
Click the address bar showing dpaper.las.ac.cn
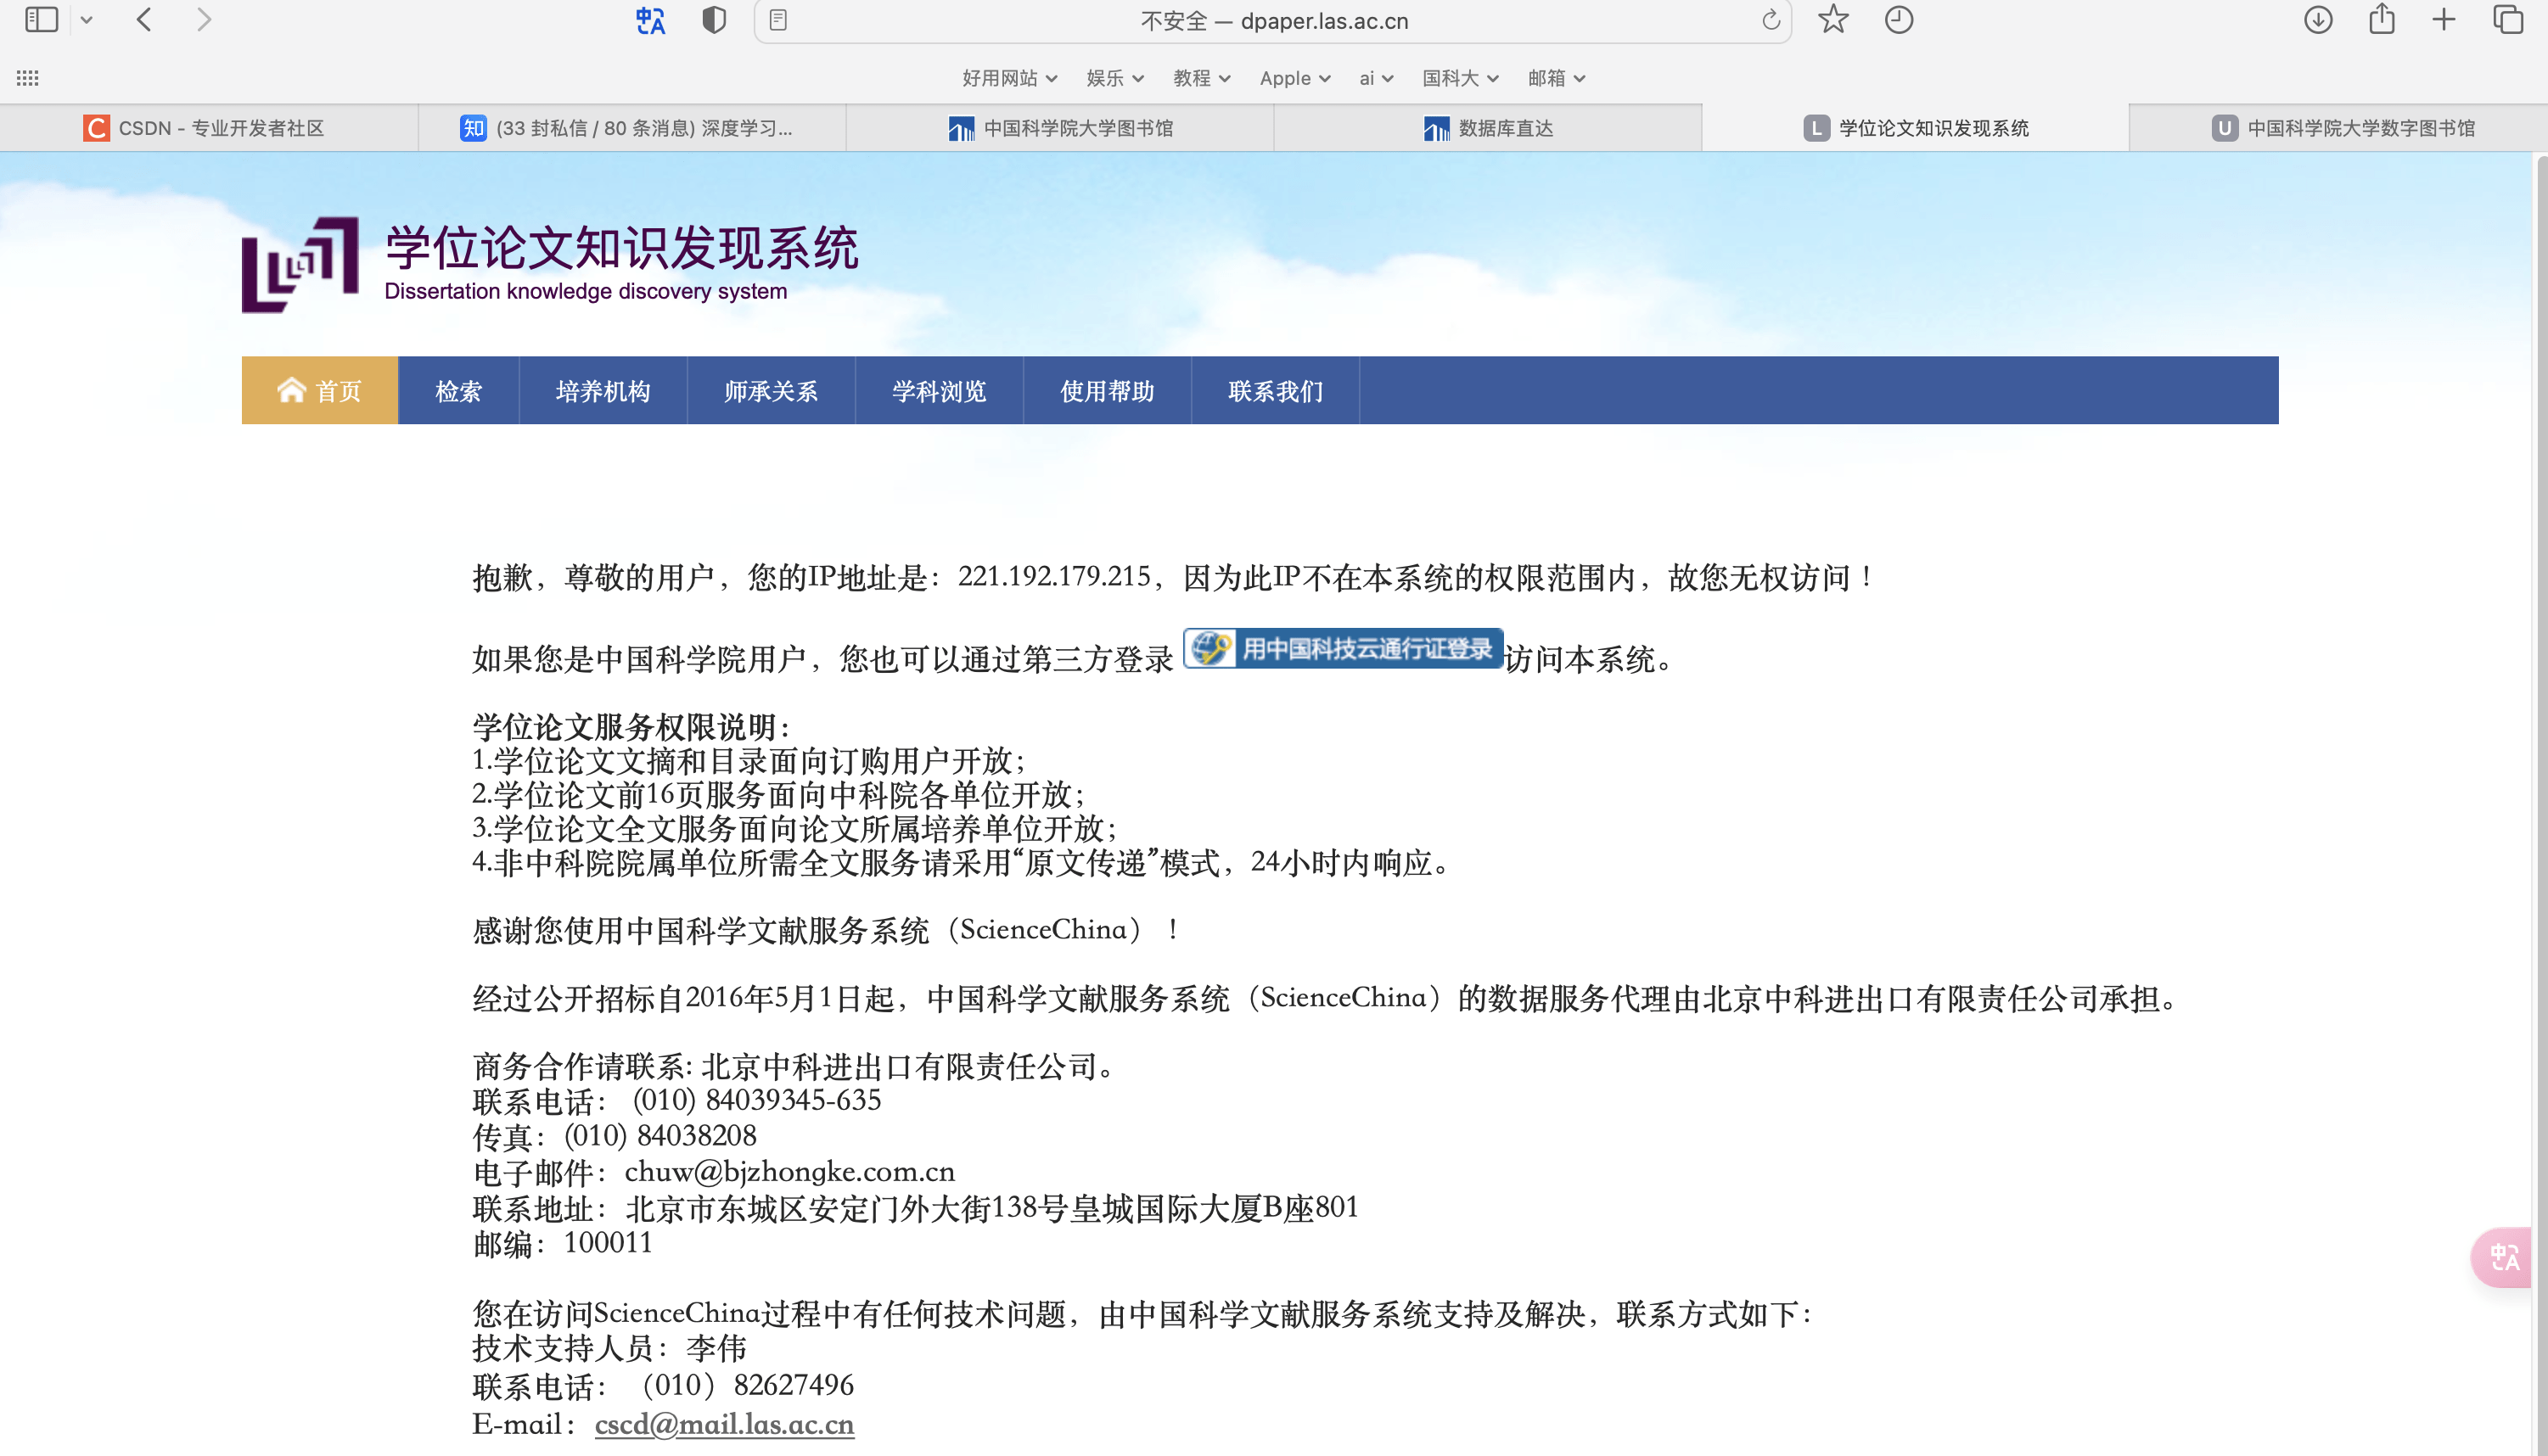1274,21
